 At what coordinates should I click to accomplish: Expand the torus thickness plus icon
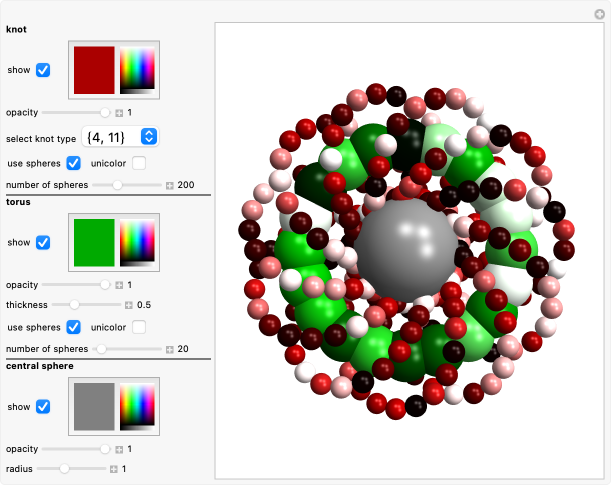(129, 304)
